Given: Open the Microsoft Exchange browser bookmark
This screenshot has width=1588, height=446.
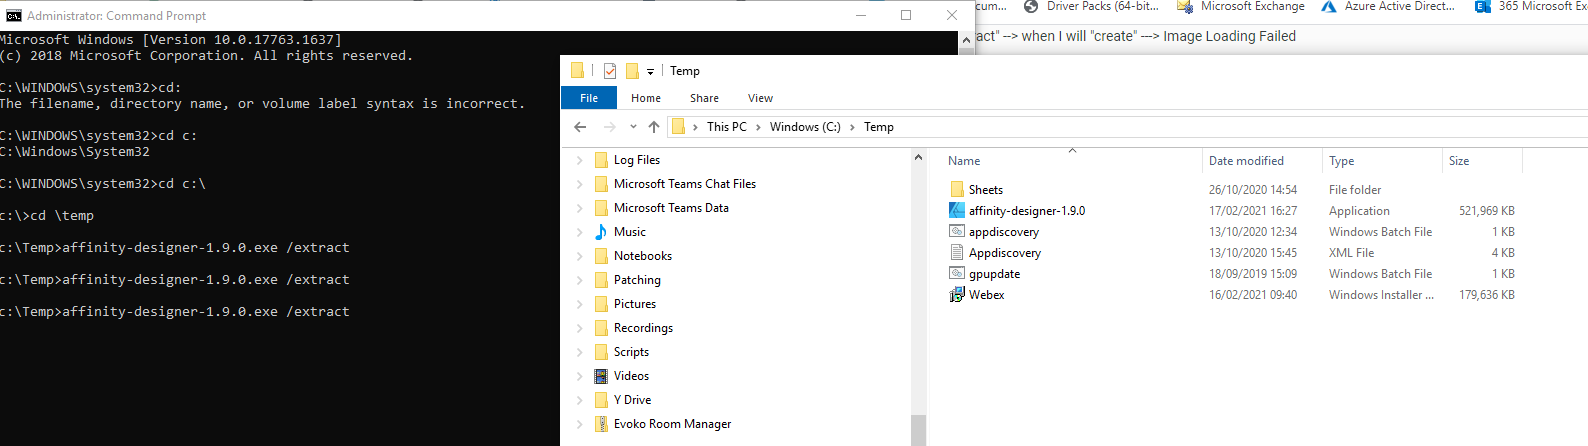Looking at the screenshot, I should [1241, 7].
